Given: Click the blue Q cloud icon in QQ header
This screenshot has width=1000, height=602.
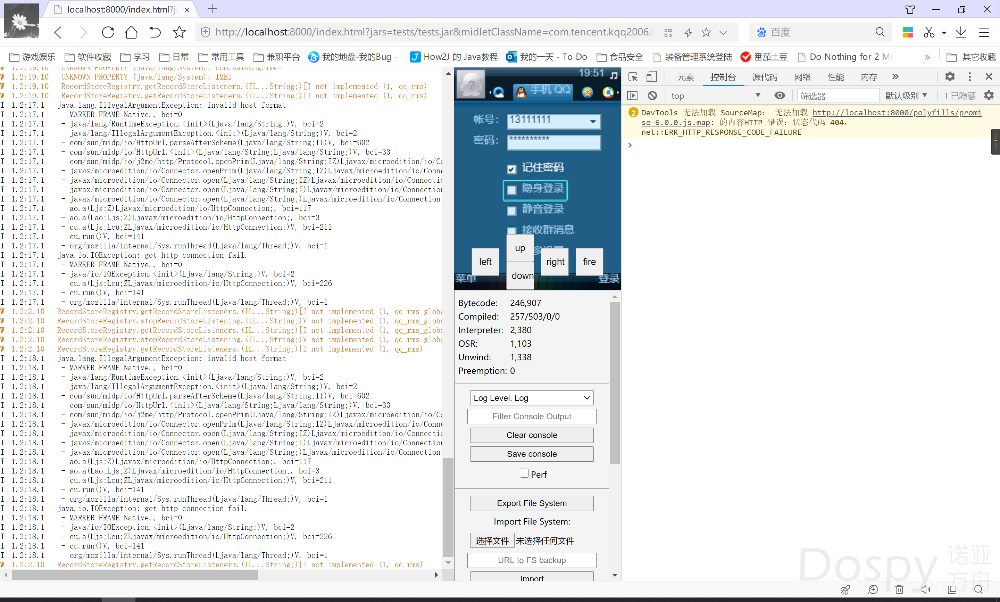Looking at the screenshot, I should coord(499,92).
